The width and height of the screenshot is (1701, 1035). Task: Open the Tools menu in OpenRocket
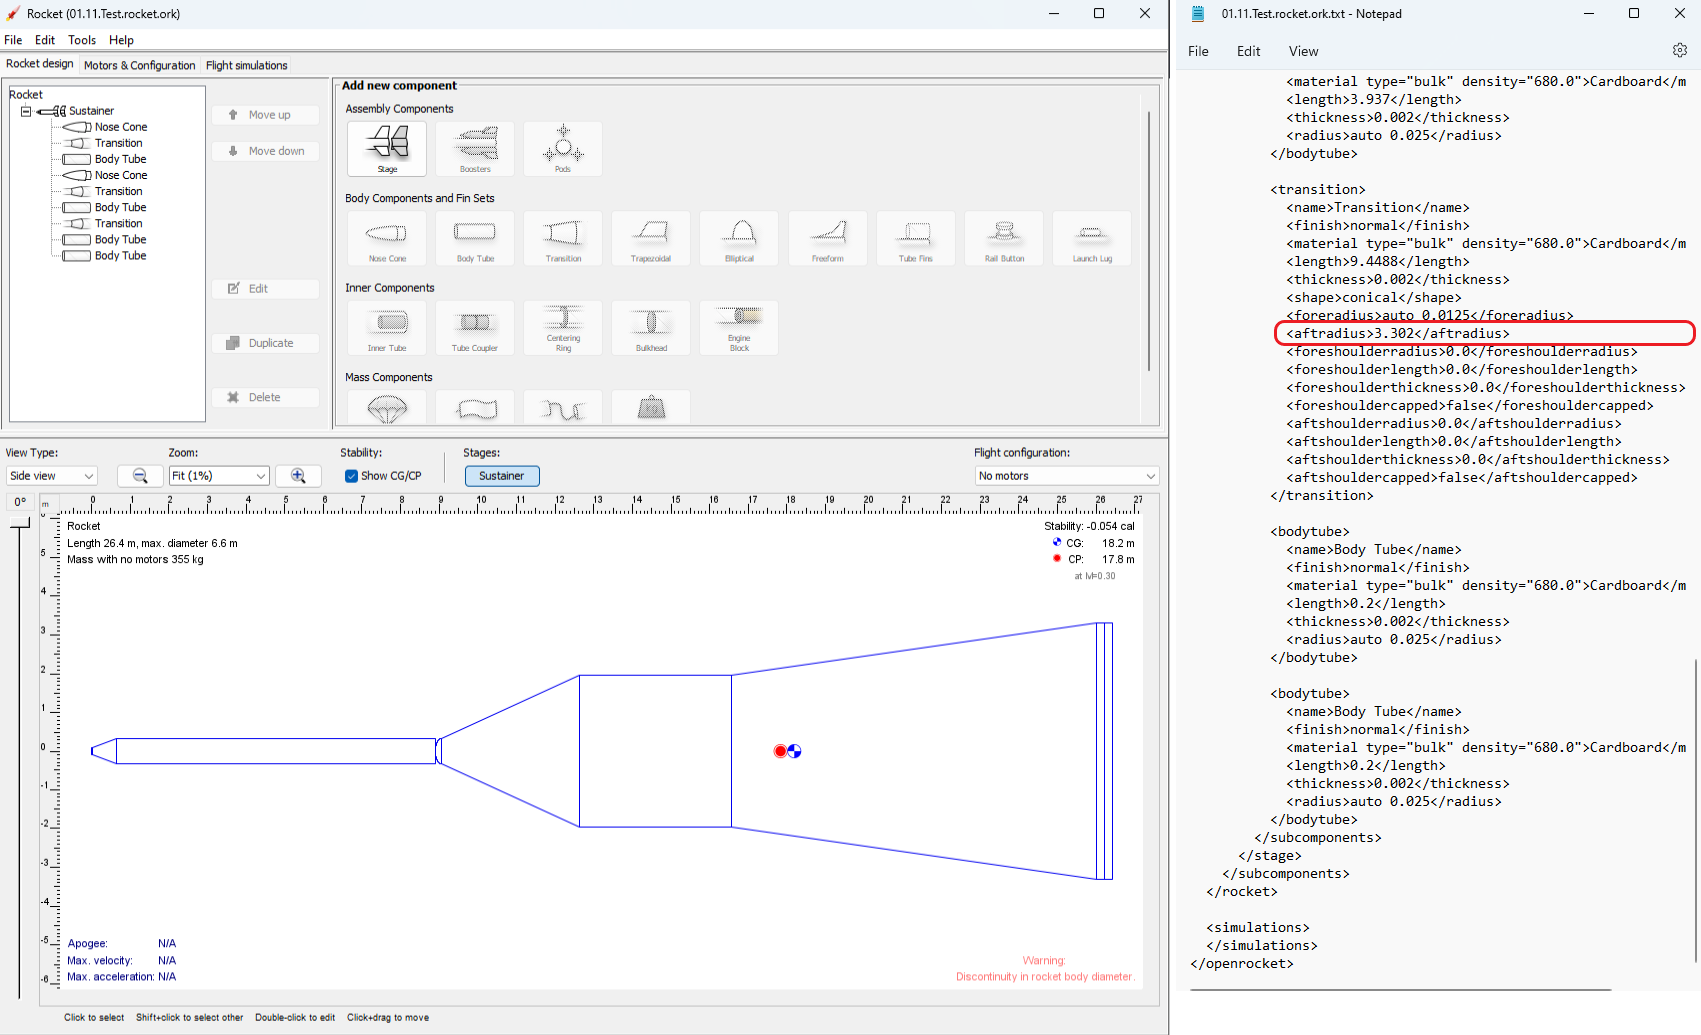pyautogui.click(x=81, y=40)
